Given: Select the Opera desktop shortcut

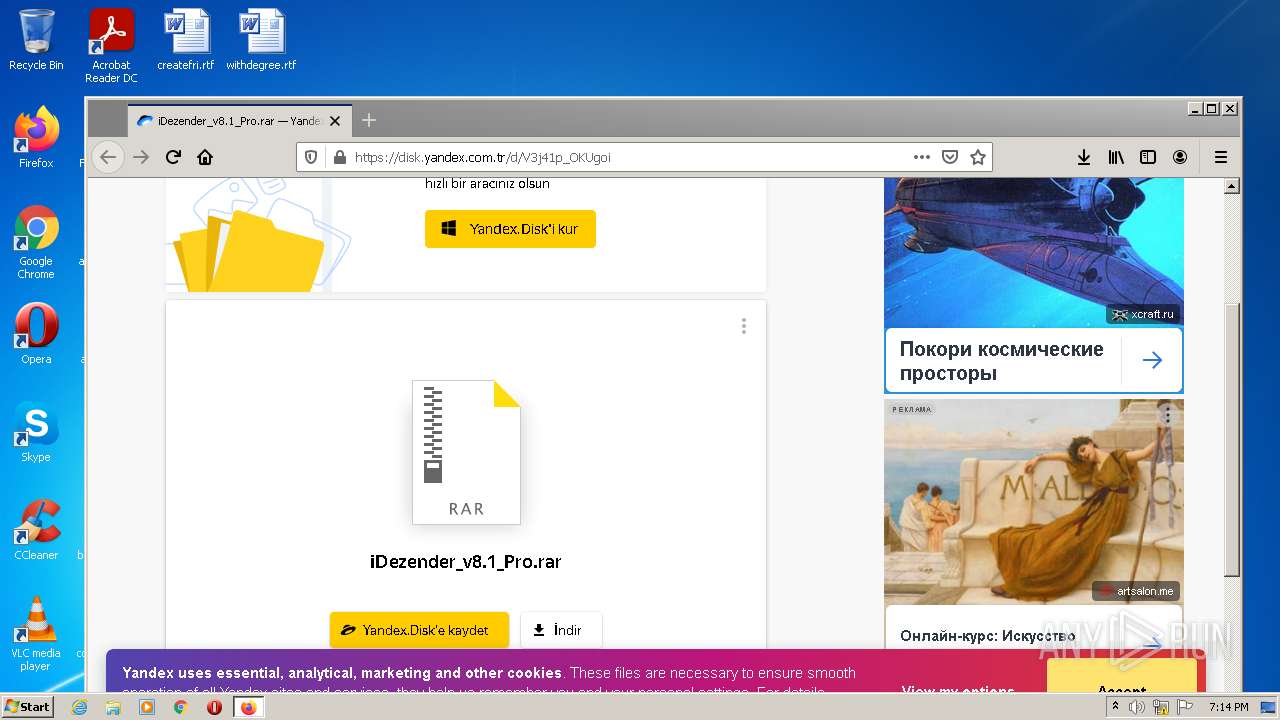Looking at the screenshot, I should coord(36,334).
